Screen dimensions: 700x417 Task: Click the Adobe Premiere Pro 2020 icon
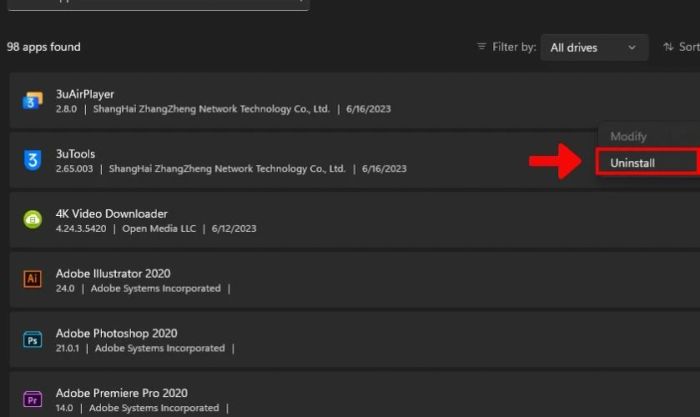[x=33, y=399]
